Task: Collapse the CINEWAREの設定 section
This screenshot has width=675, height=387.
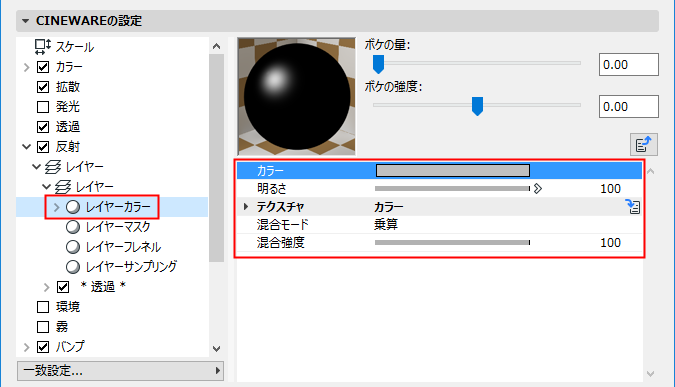Action: click(26, 21)
